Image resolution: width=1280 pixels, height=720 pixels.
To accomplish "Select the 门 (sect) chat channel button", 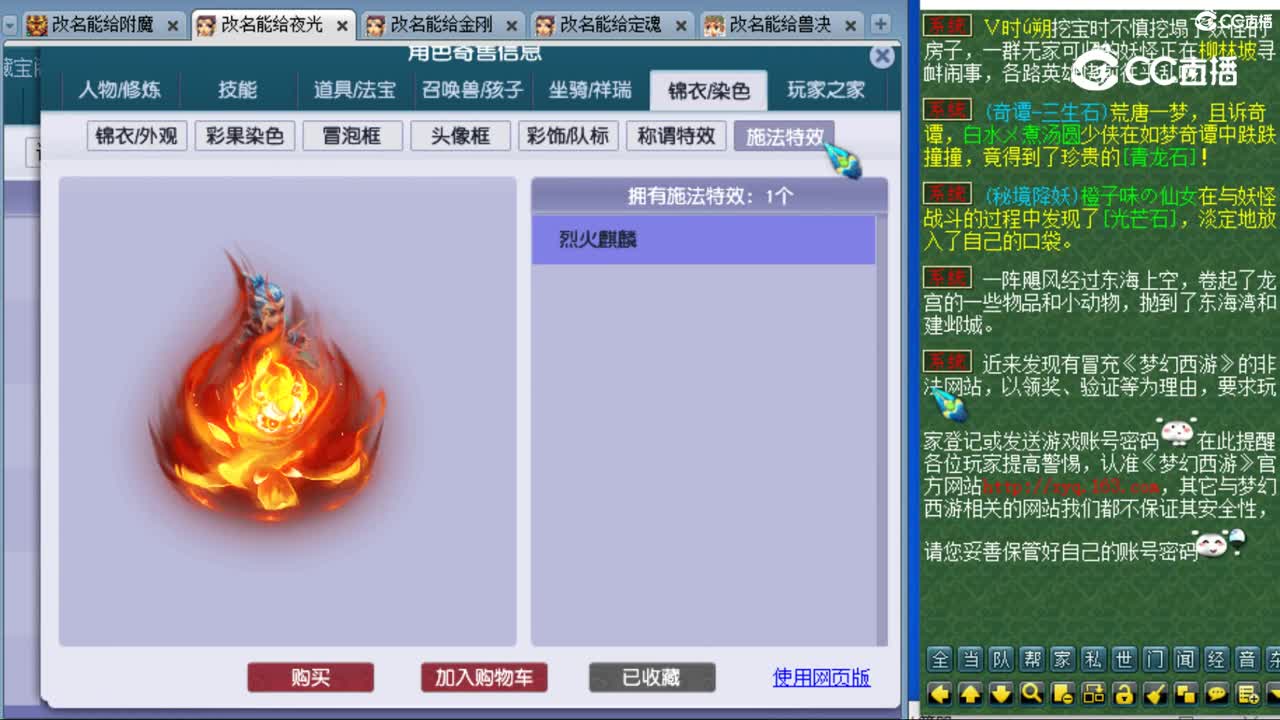I will coord(1155,660).
